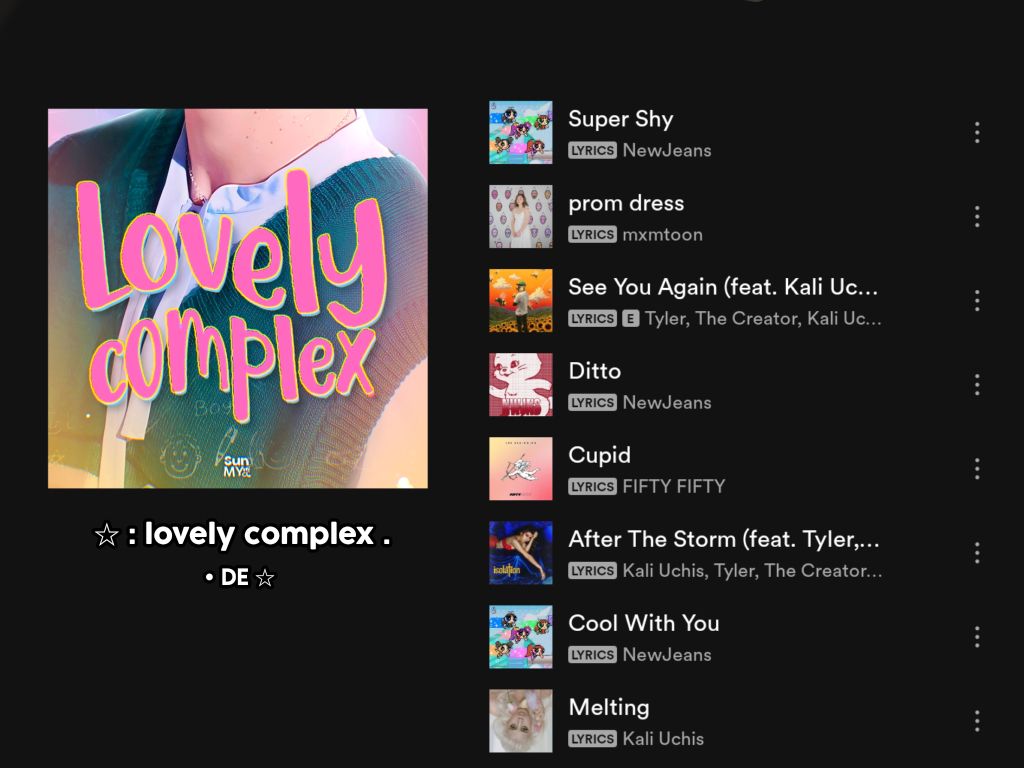Select the Melting track title
Viewport: 1024px width, 768px height.
pos(609,707)
